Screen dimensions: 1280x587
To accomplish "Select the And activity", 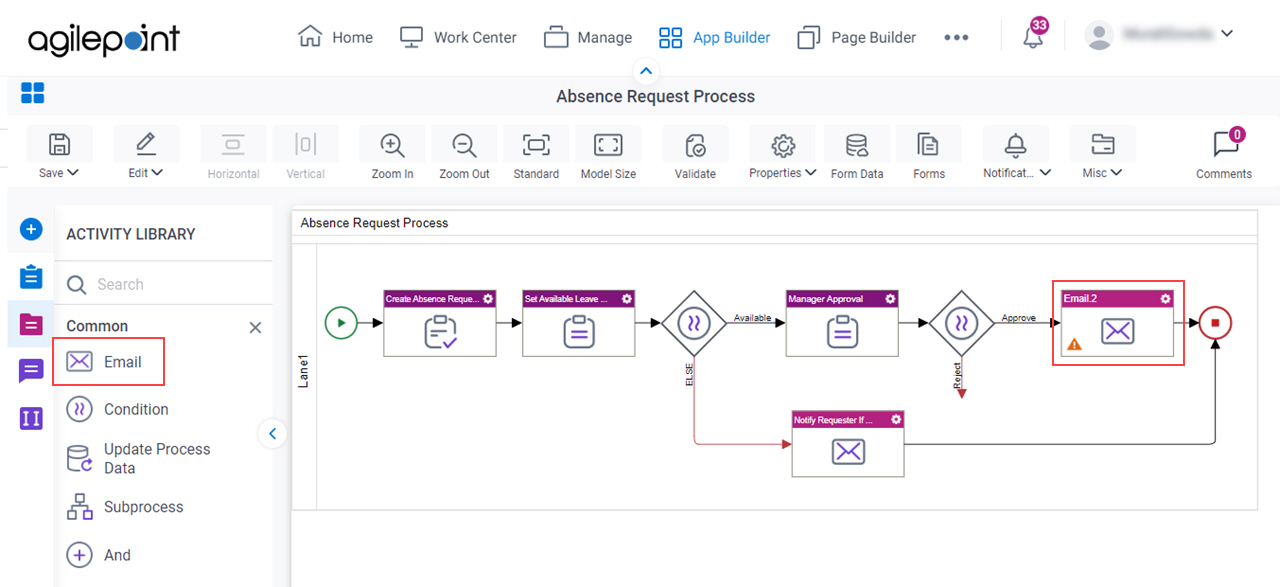I will pyautogui.click(x=98, y=555).
